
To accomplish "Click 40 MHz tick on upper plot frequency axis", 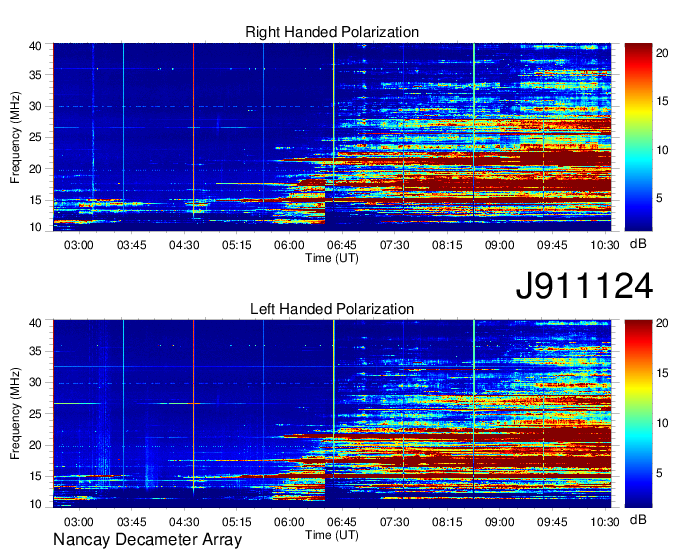I will click(36, 46).
